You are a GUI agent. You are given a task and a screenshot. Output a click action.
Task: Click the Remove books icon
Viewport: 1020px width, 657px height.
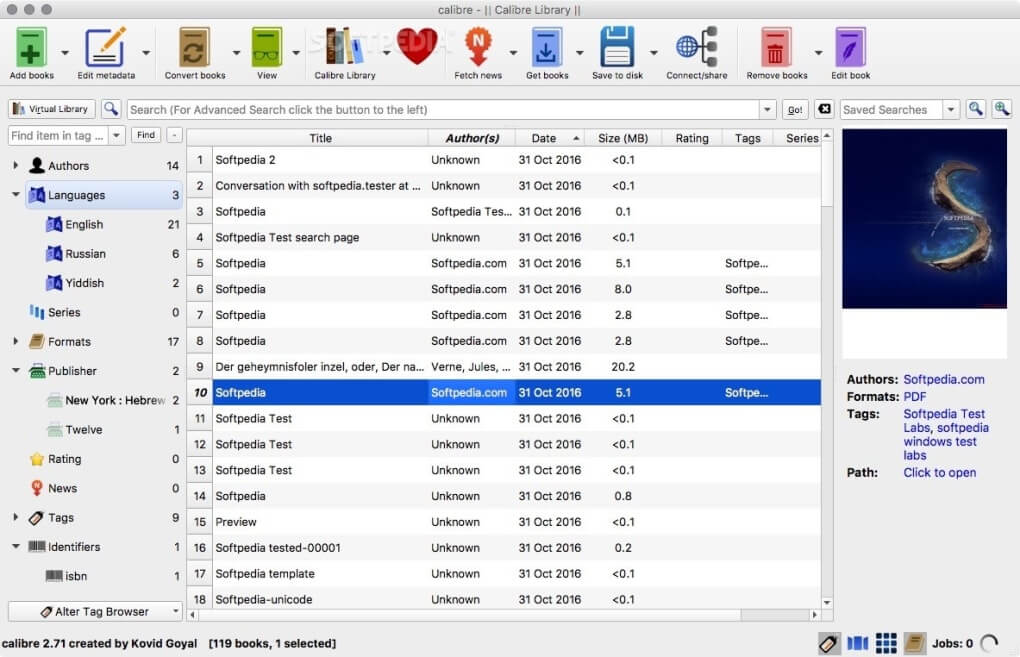774,45
